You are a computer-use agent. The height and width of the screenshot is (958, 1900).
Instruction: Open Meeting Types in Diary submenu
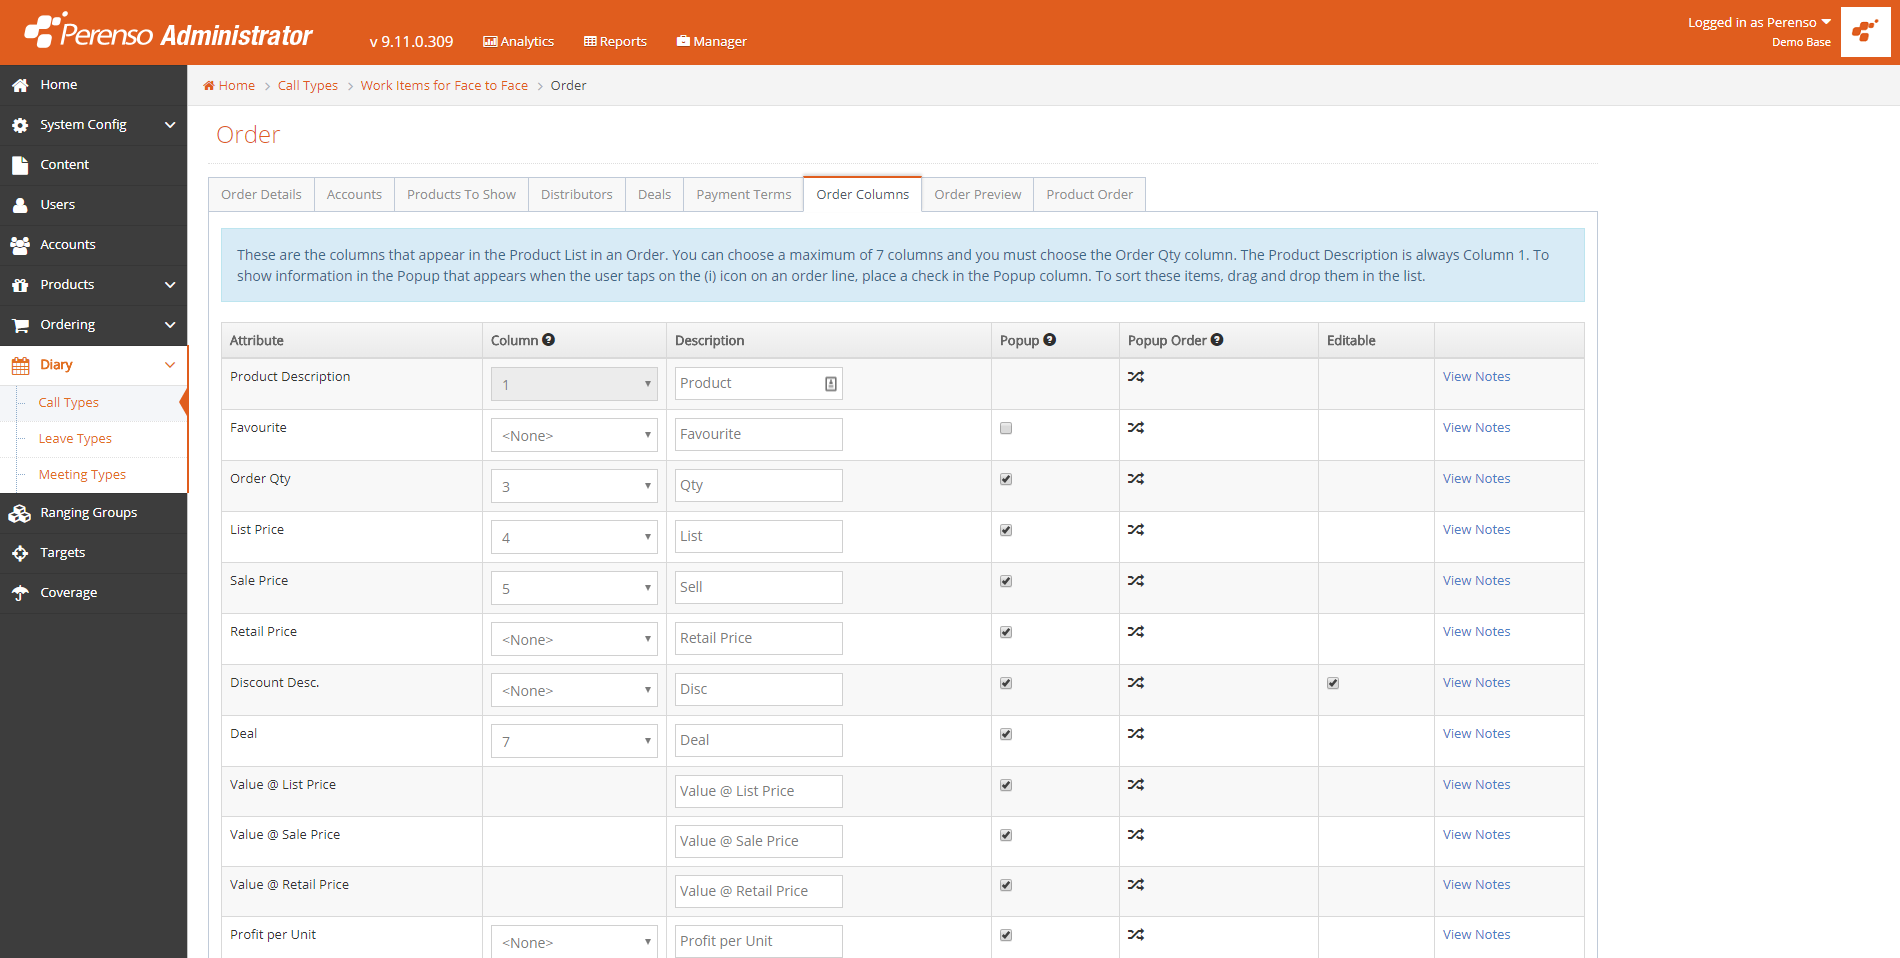(82, 475)
